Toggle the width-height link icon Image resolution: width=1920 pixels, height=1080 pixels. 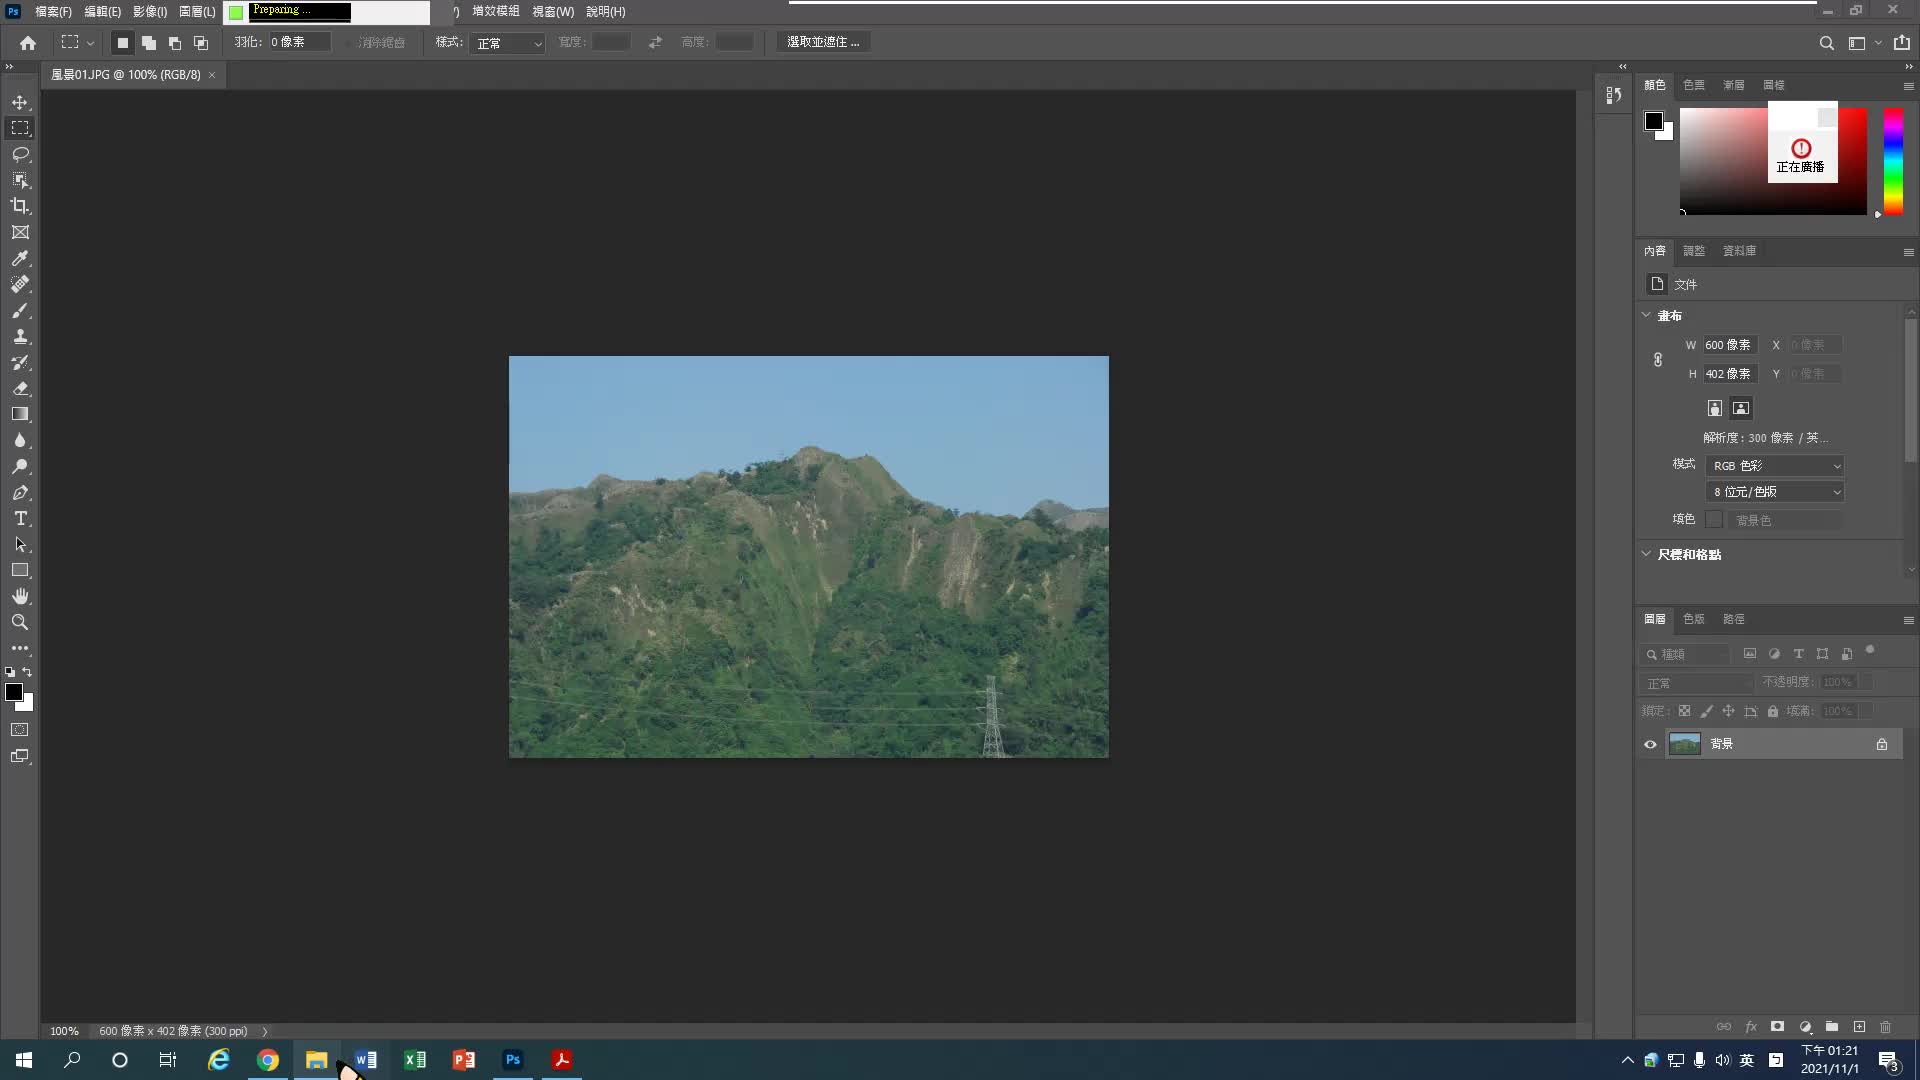click(x=1657, y=359)
